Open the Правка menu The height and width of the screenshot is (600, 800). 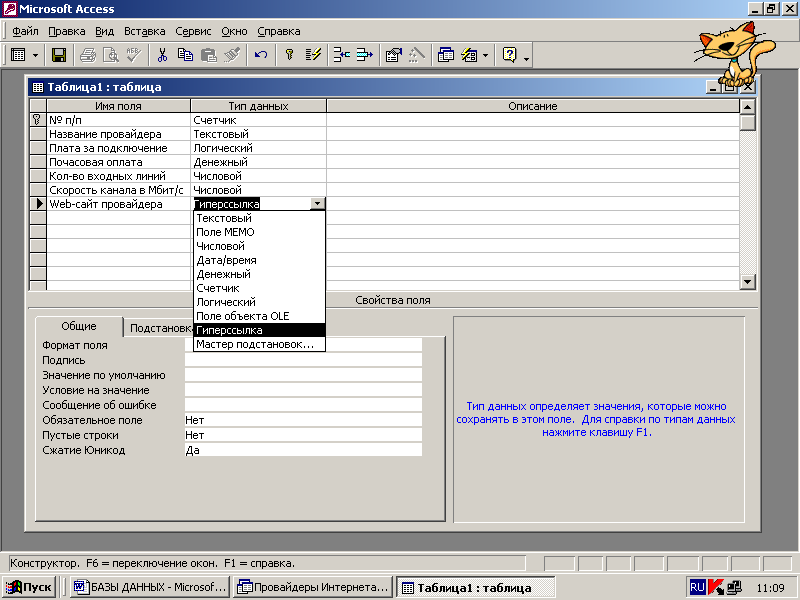[x=67, y=31]
